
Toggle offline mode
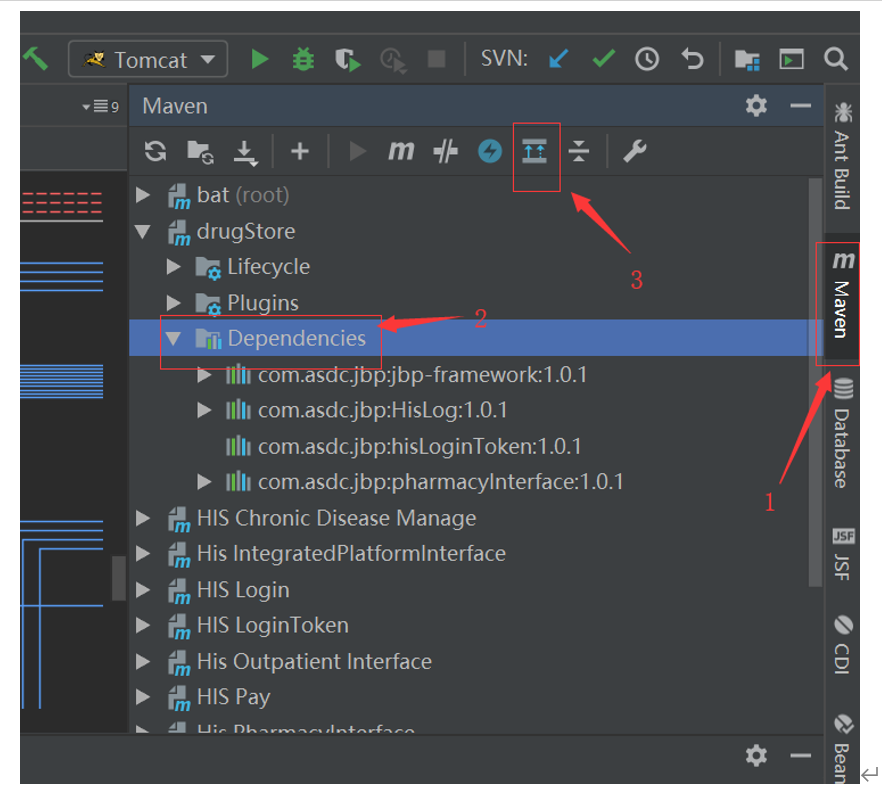tap(446, 151)
